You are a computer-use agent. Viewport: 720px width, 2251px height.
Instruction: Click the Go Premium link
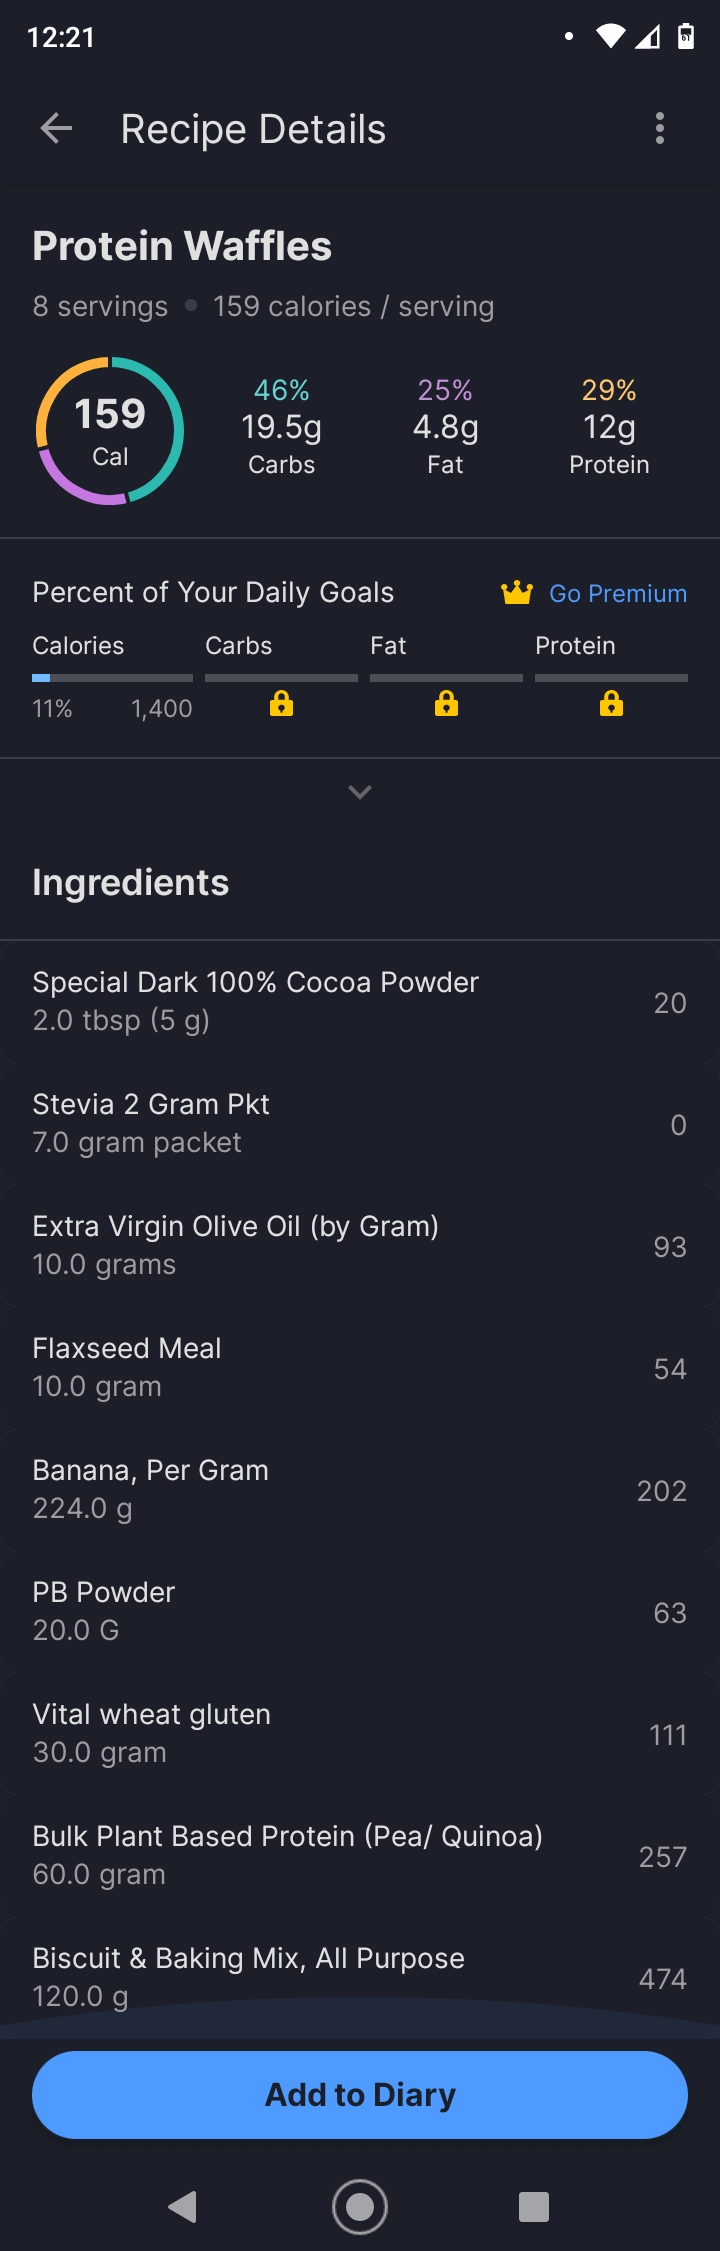coord(617,594)
